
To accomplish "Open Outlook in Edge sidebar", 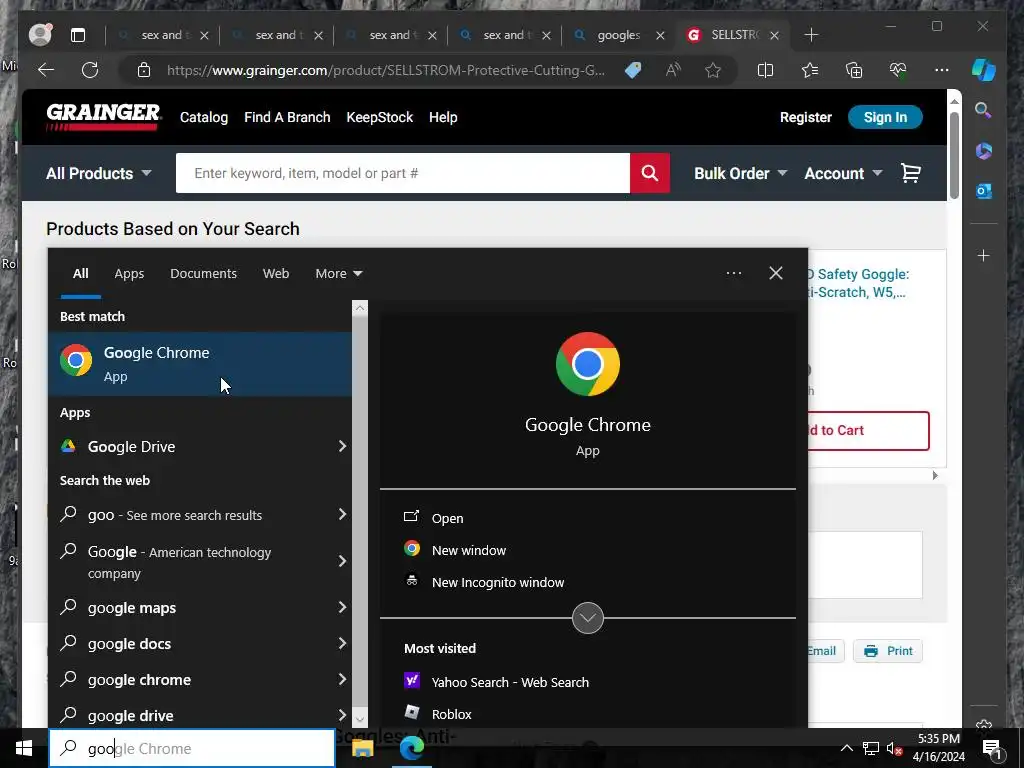I will (984, 191).
